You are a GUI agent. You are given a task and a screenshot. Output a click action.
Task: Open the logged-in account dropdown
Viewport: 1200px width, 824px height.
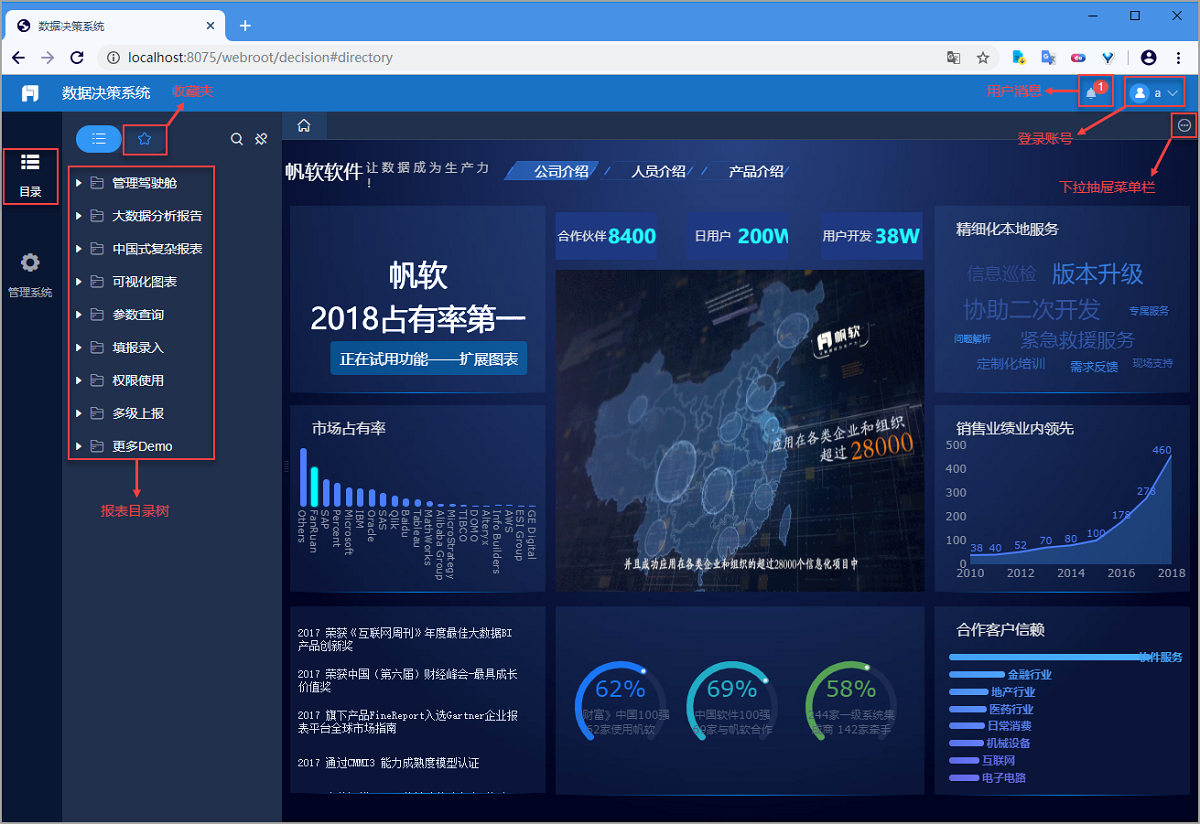pyautogui.click(x=1155, y=93)
